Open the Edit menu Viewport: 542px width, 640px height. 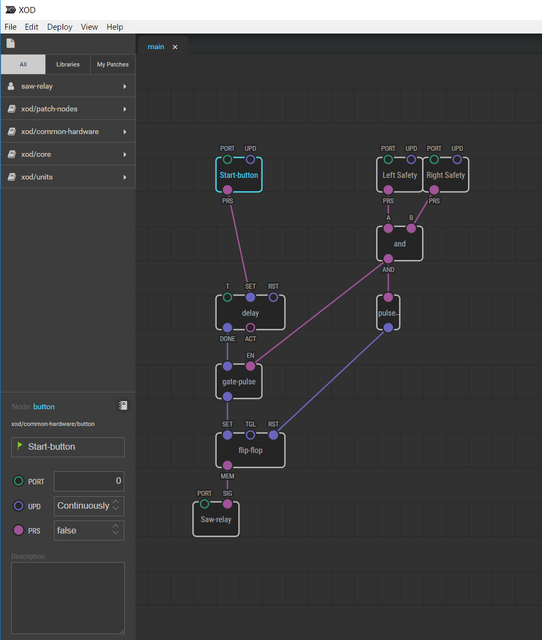(x=31, y=27)
